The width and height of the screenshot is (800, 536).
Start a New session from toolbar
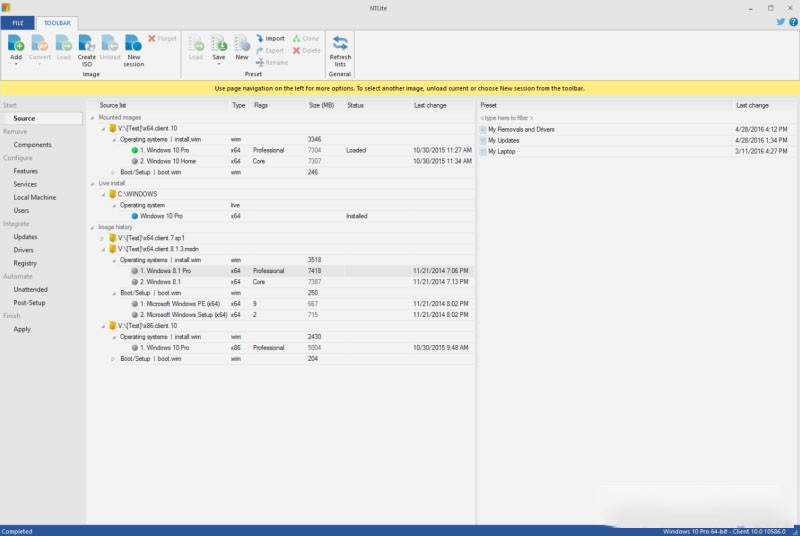(x=133, y=43)
